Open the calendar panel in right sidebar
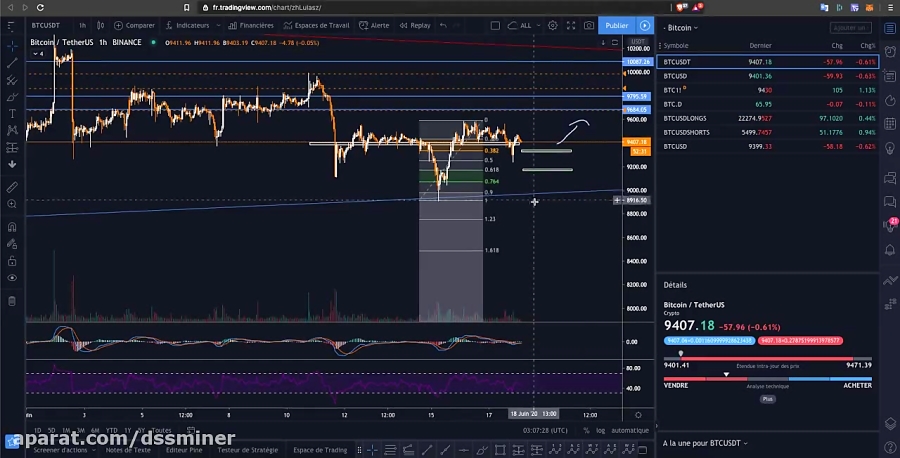The height and width of the screenshot is (458, 900). 890,123
